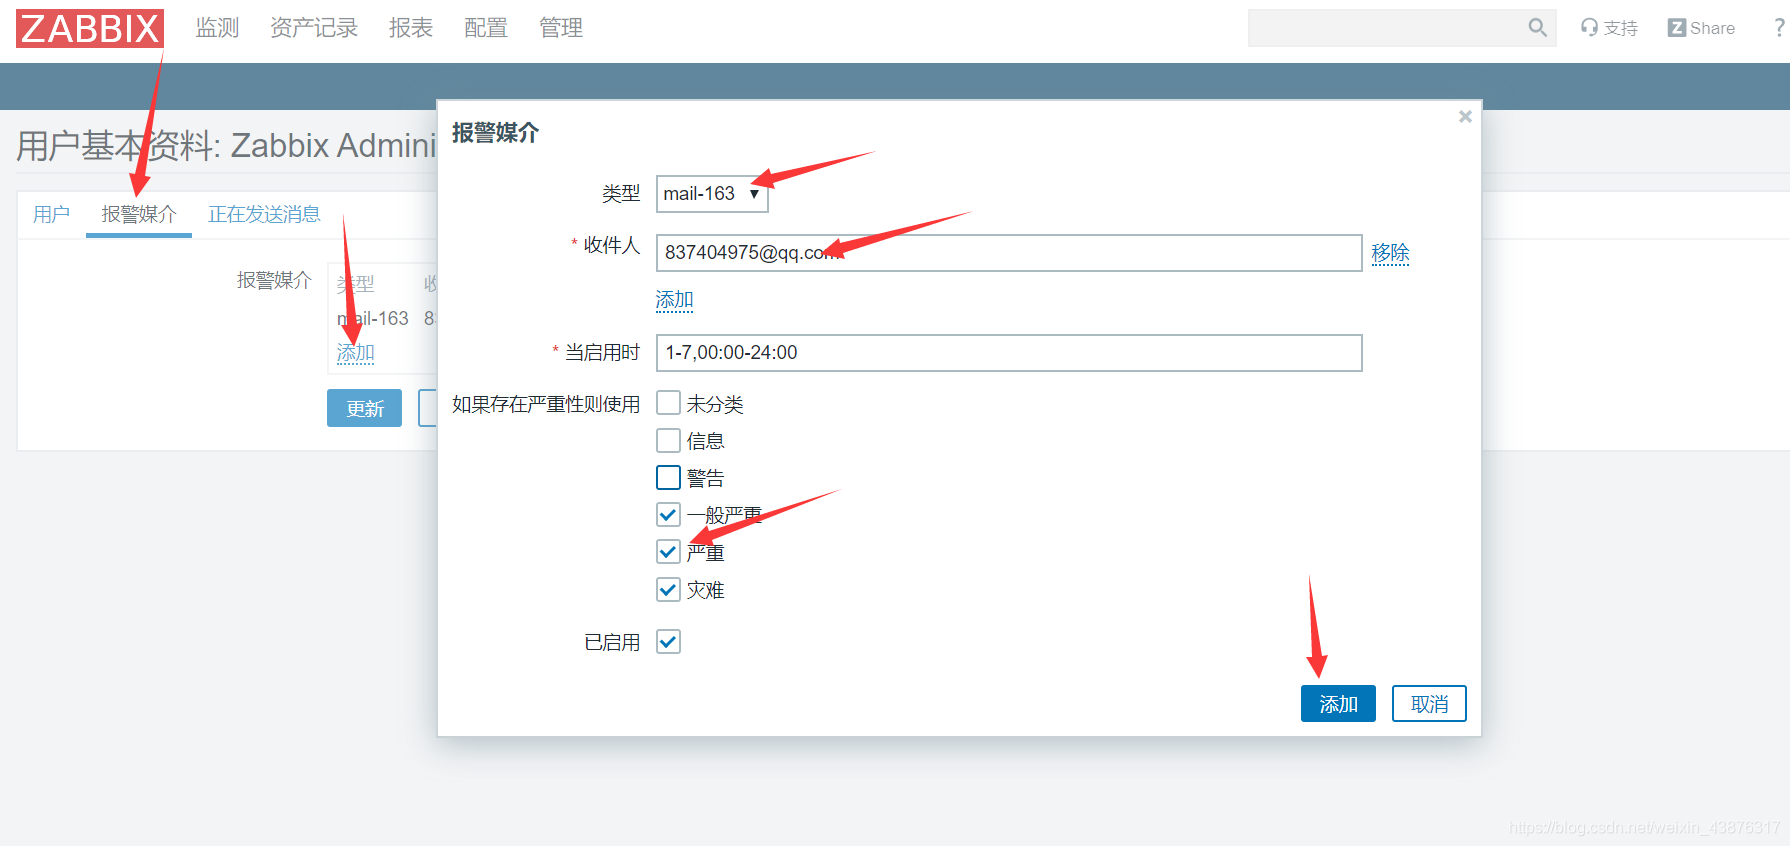Open the 资产记录 menu
The height and width of the screenshot is (846, 1790).
point(314,28)
